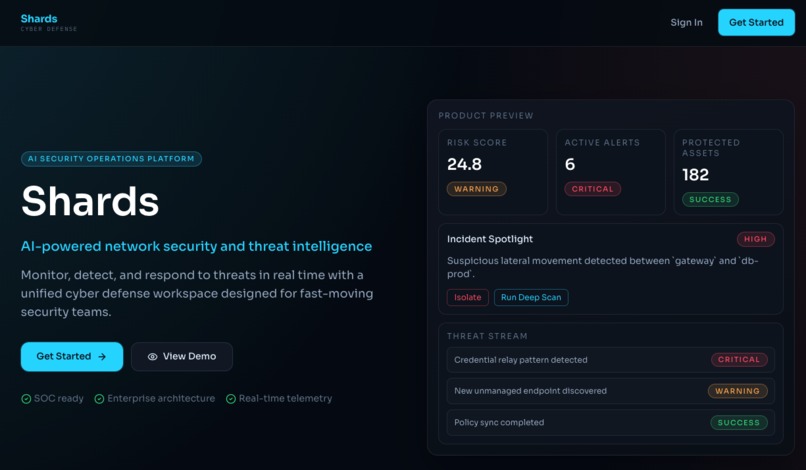Open the Sign In link
The image size is (806, 470).
pos(686,23)
